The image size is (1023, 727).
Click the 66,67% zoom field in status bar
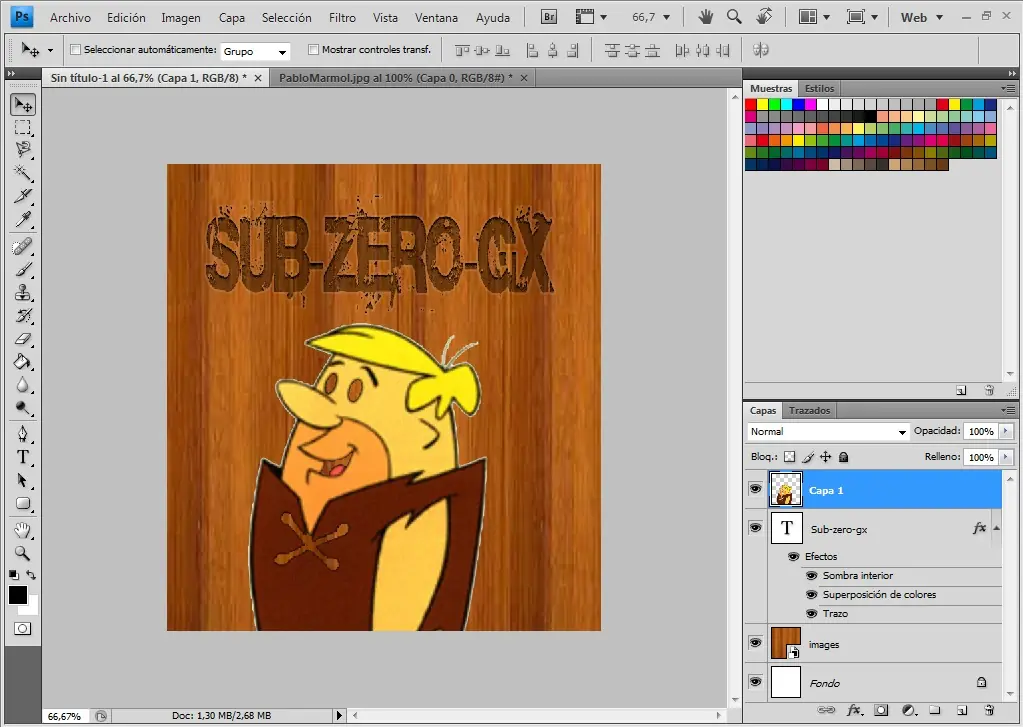coord(65,716)
